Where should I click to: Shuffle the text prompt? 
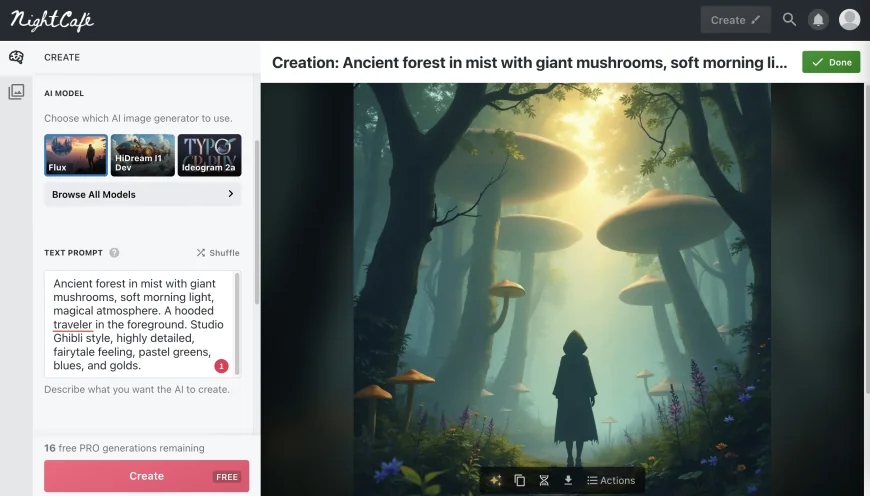point(217,253)
